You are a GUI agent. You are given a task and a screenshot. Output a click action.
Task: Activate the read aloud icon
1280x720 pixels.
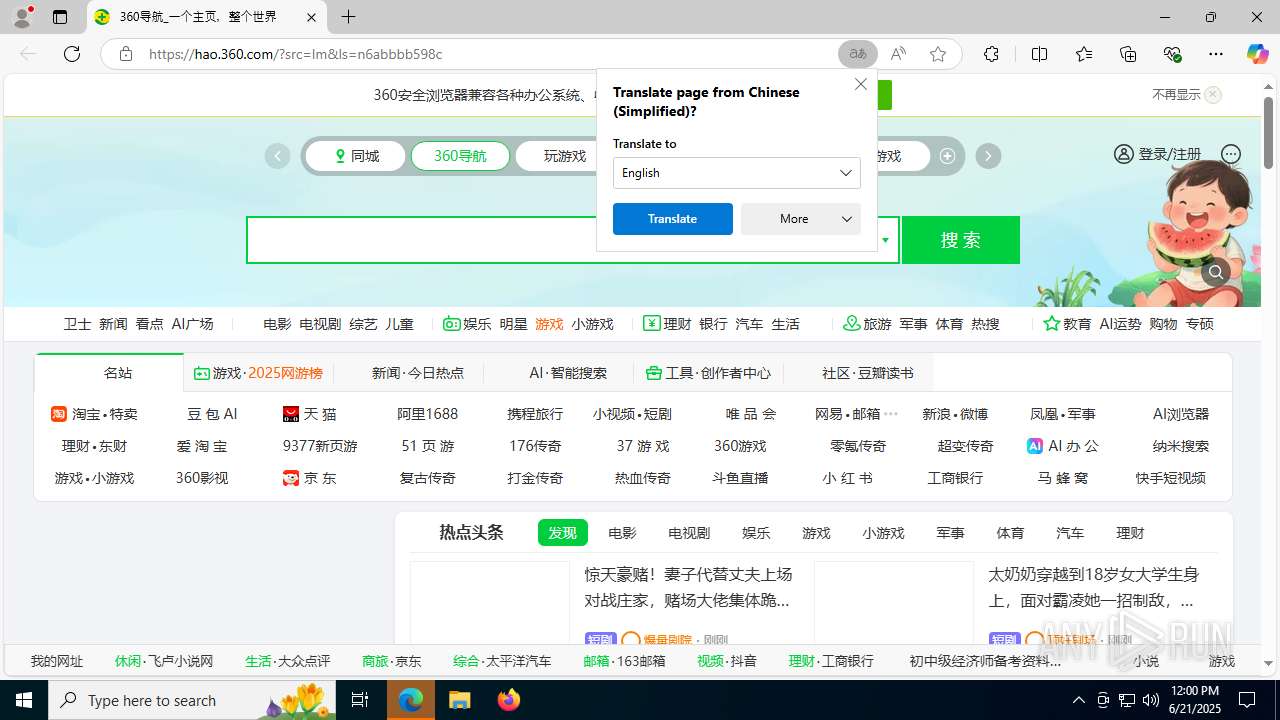pyautogui.click(x=898, y=54)
